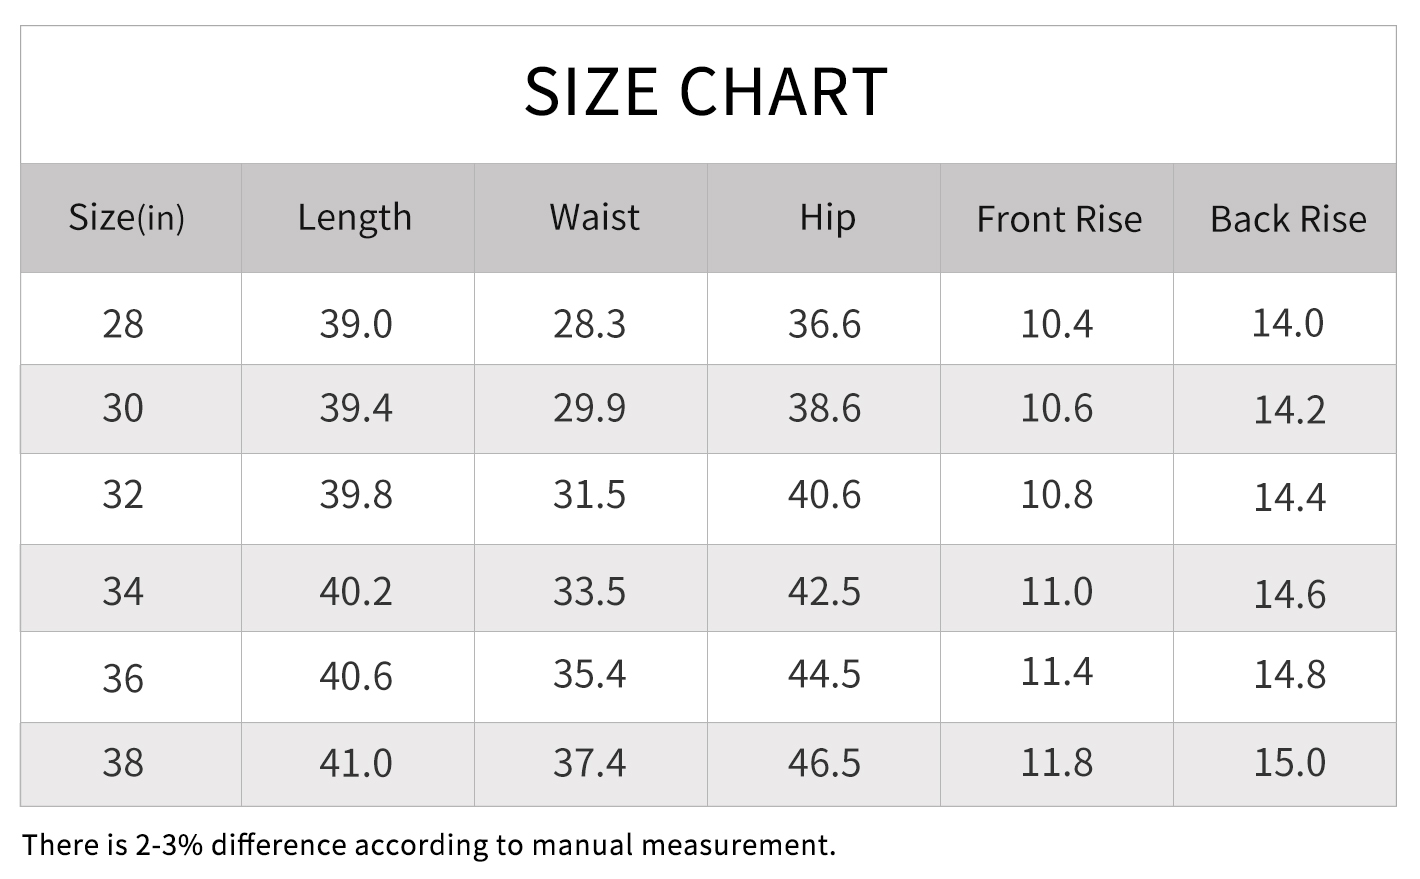The height and width of the screenshot is (879, 1420).
Task: Click the Hip column header
Action: (x=827, y=217)
